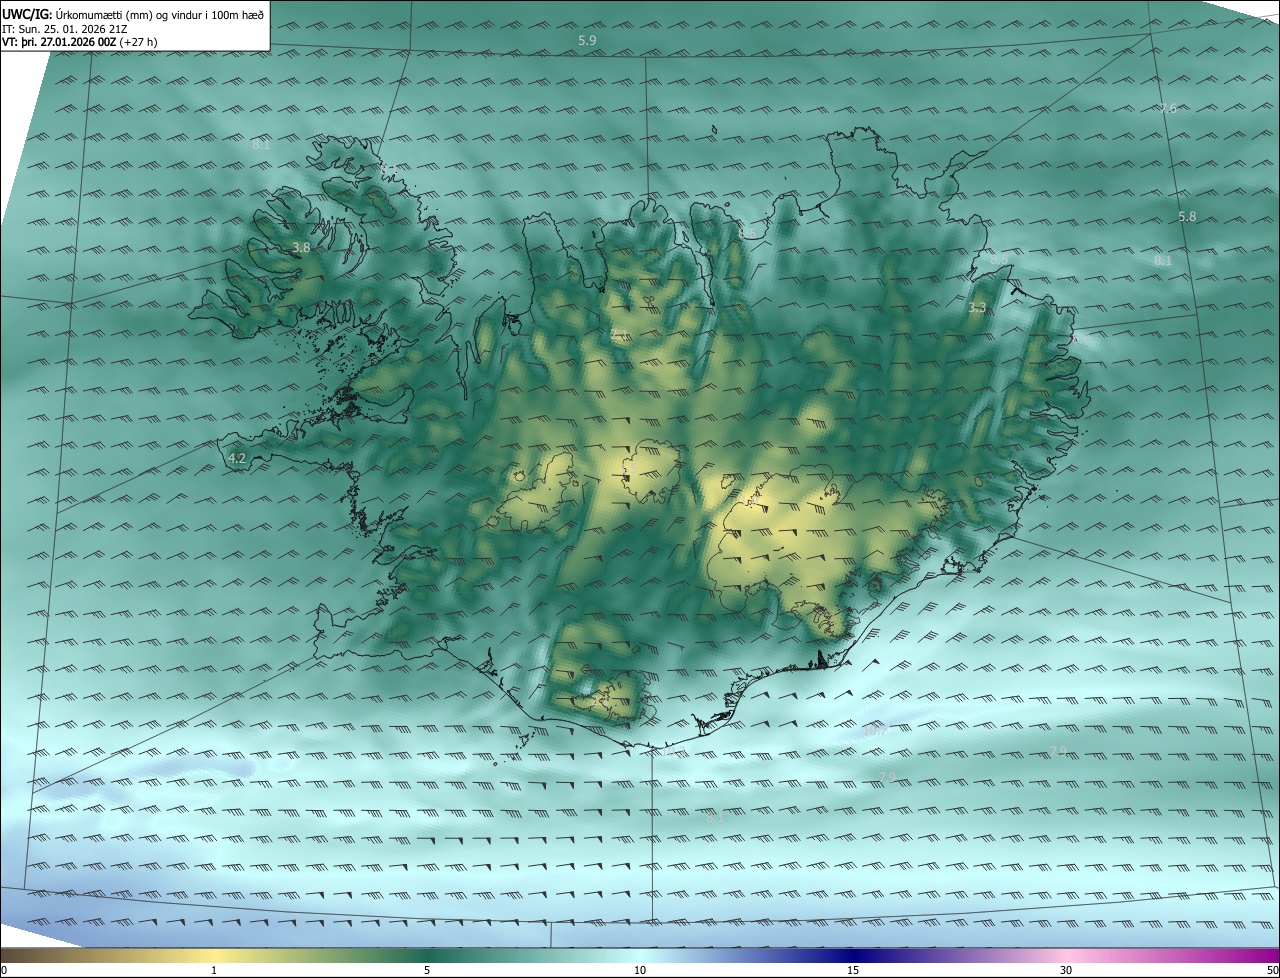
Task: Click the '5.8' value east of Iceland
Action: tap(1187, 217)
